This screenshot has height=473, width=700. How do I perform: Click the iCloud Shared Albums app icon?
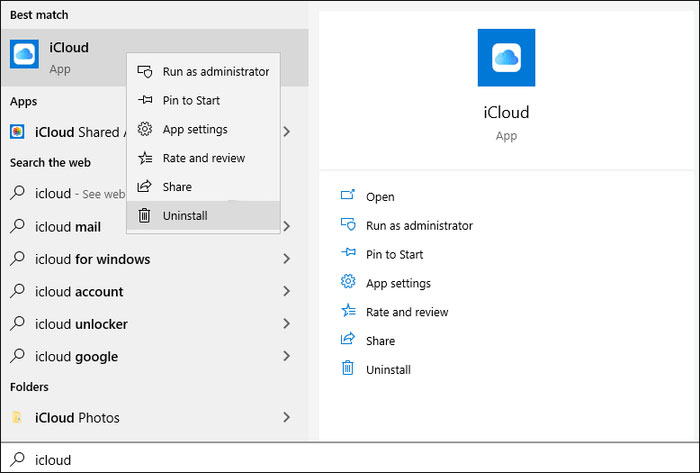pyautogui.click(x=17, y=132)
